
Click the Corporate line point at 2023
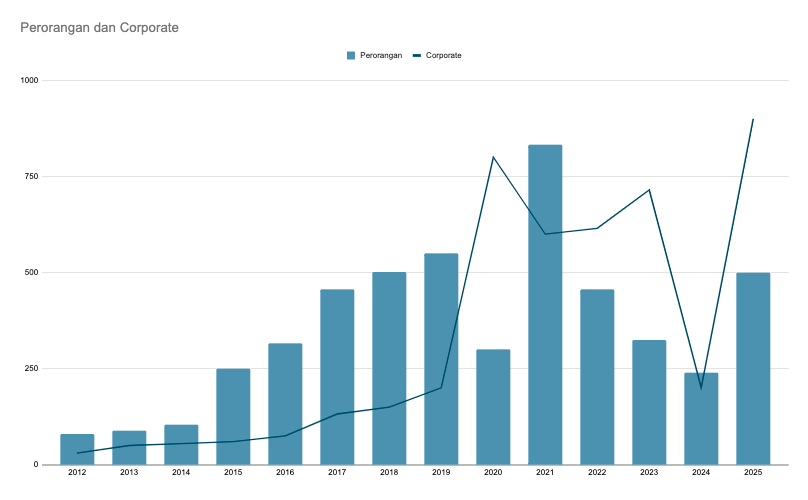(649, 190)
